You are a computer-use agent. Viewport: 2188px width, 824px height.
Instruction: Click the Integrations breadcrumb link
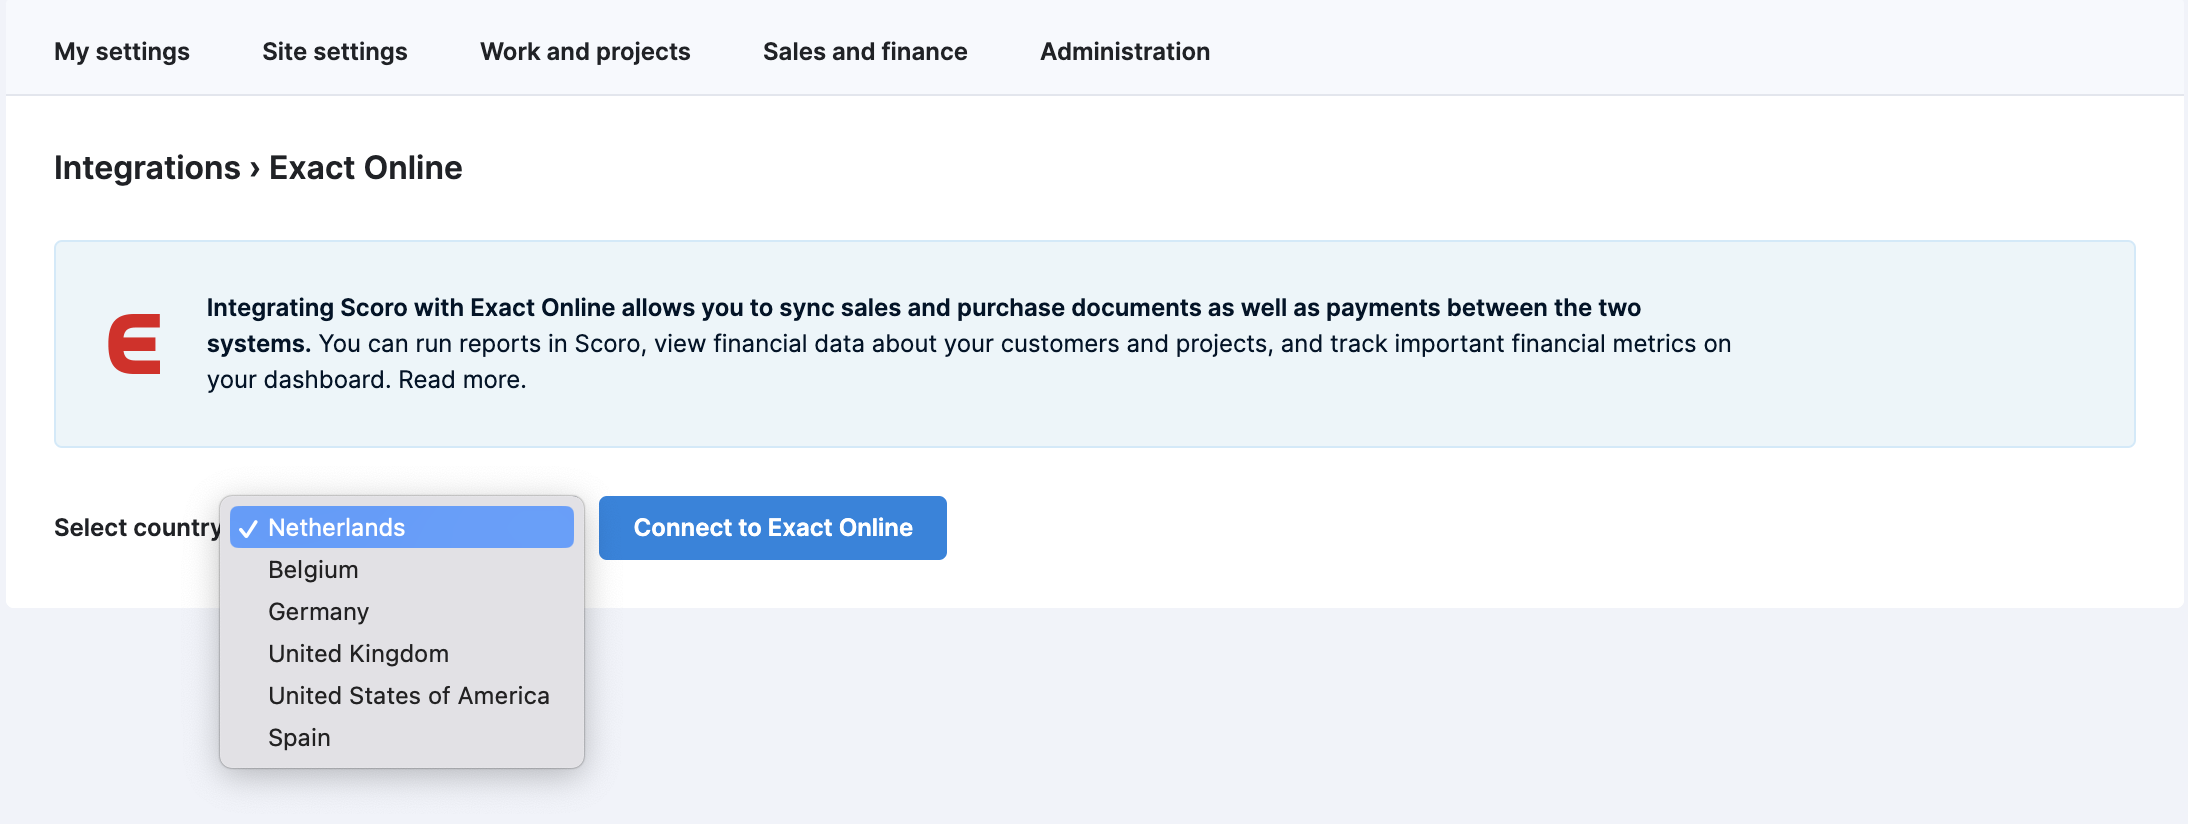(147, 168)
